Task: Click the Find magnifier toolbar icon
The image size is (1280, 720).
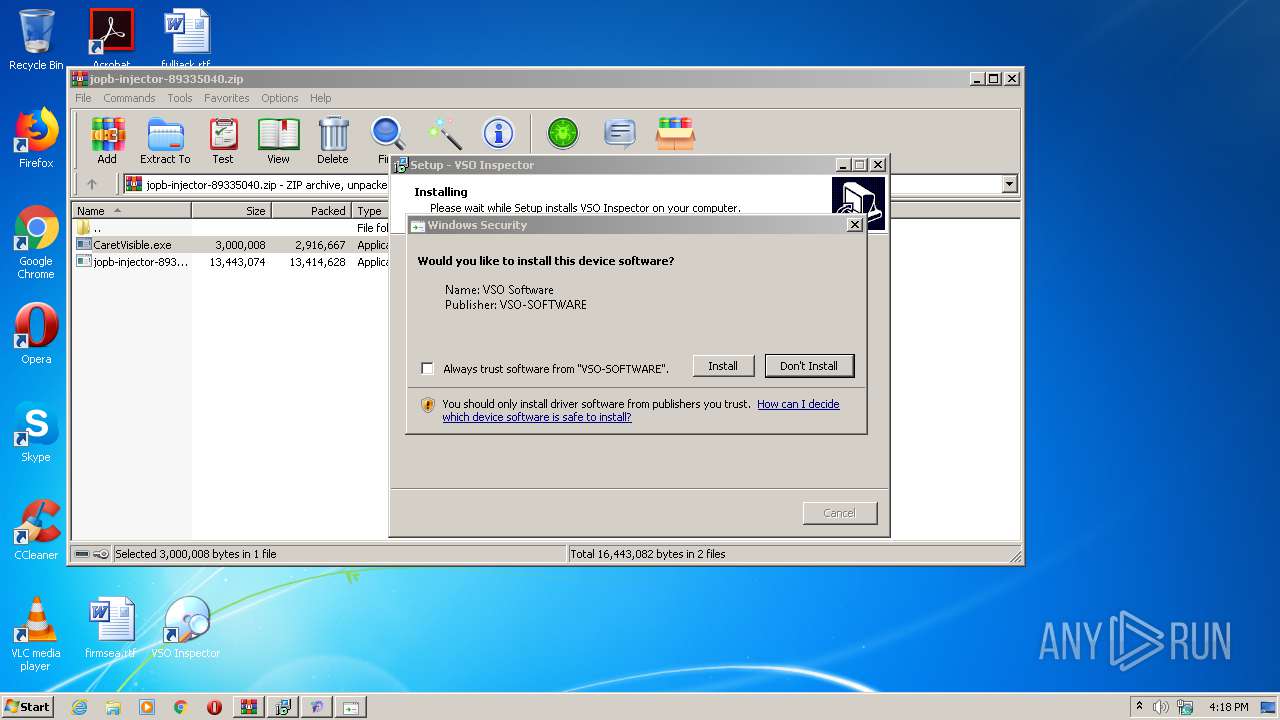Action: tap(388, 138)
